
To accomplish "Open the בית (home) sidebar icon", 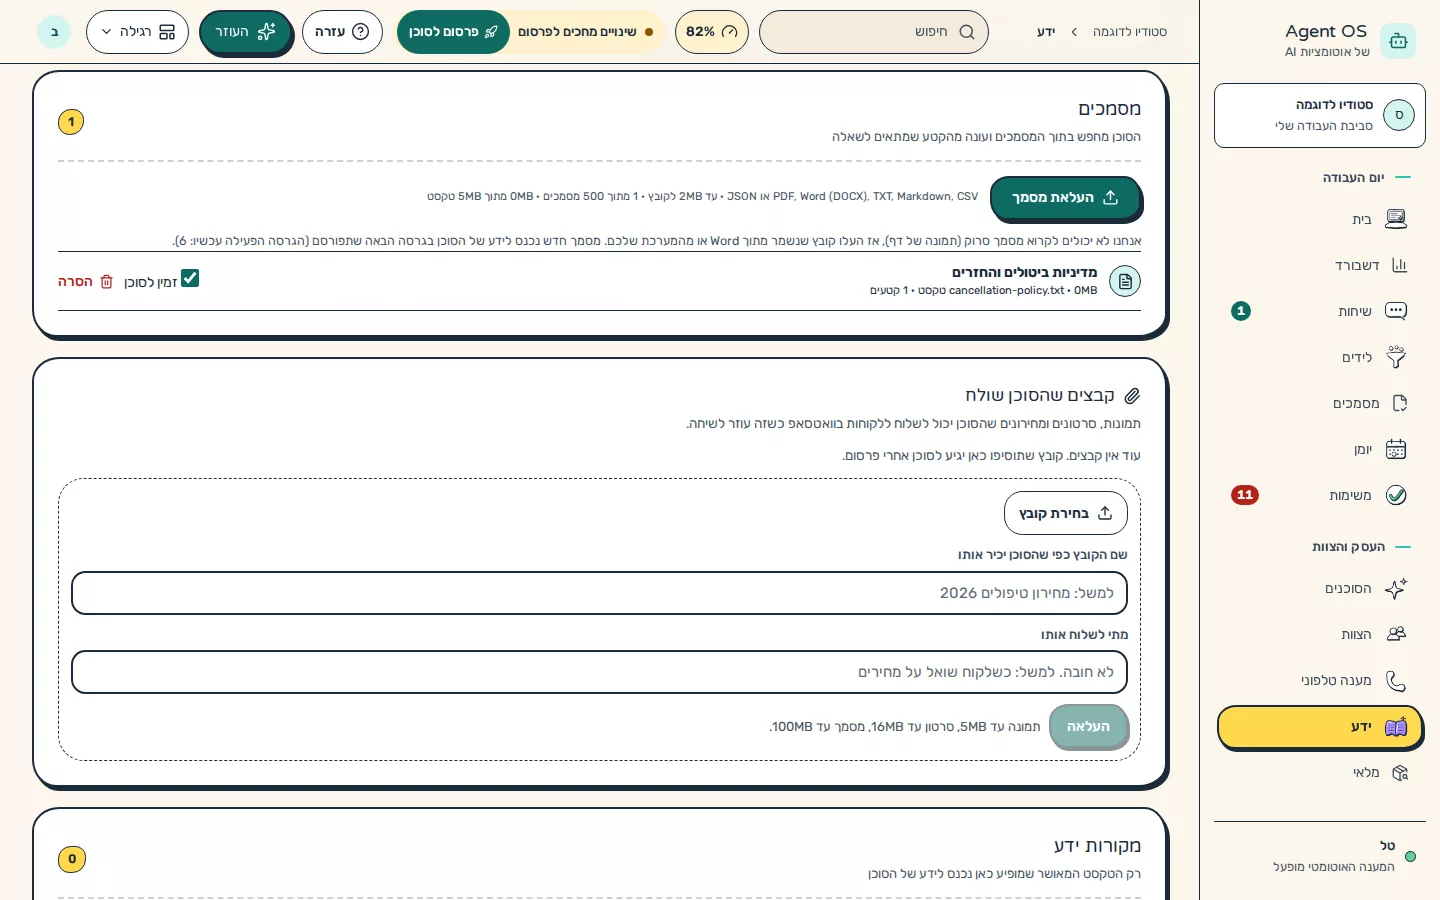I will [x=1396, y=219].
